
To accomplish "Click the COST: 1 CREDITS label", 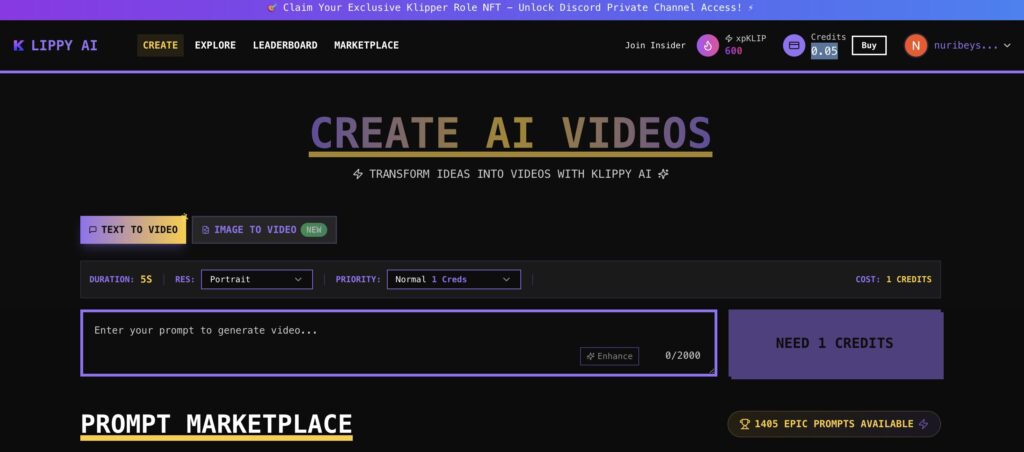I will tap(893, 280).
